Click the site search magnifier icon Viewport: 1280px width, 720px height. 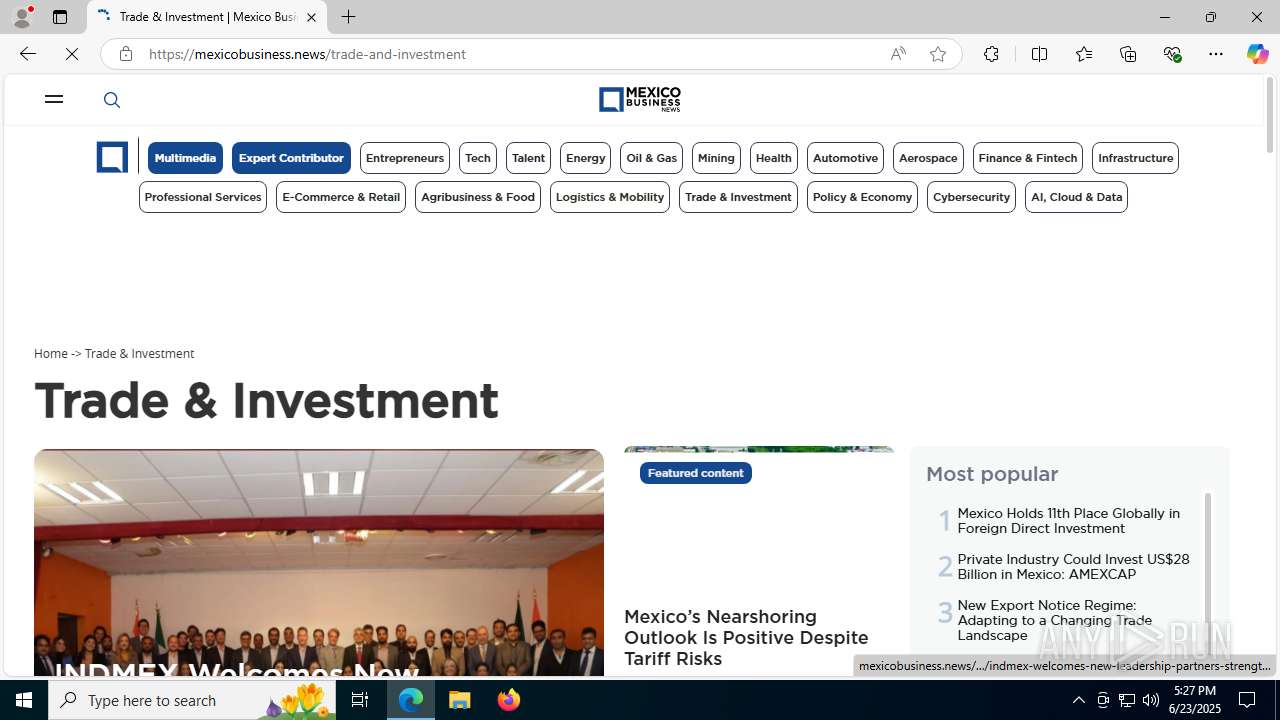tap(112, 100)
